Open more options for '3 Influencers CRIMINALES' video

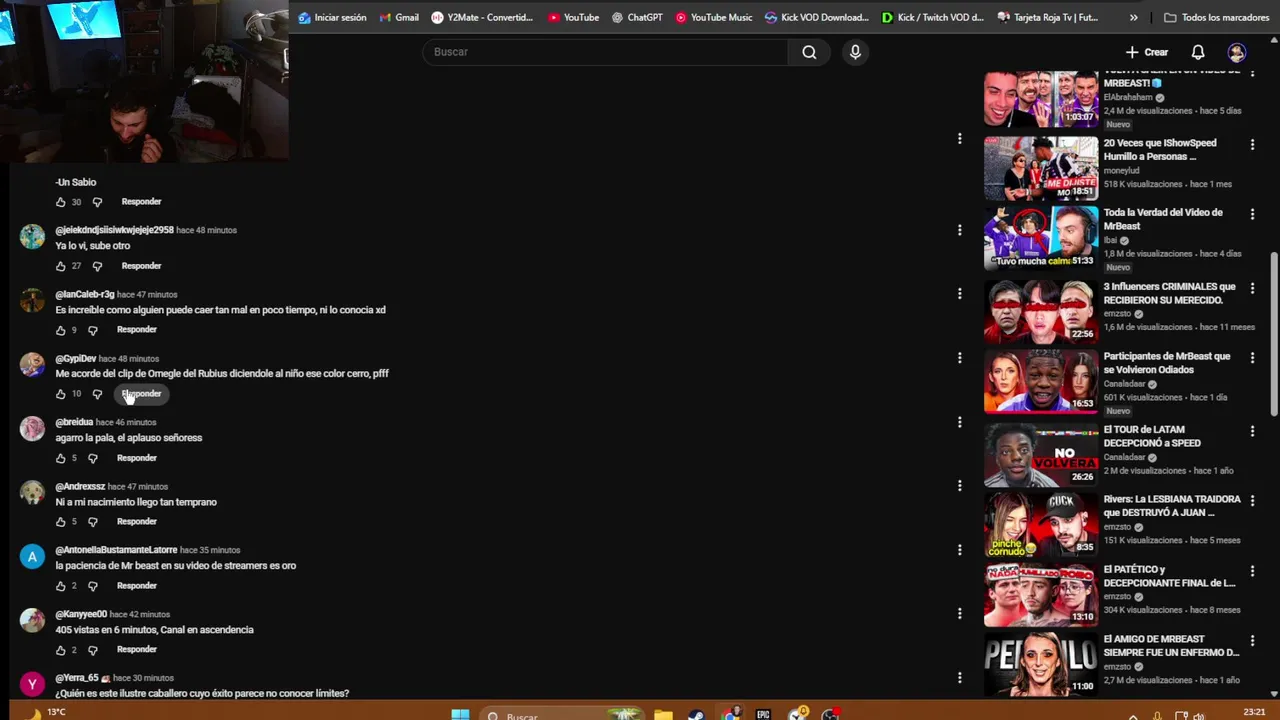point(1252,288)
